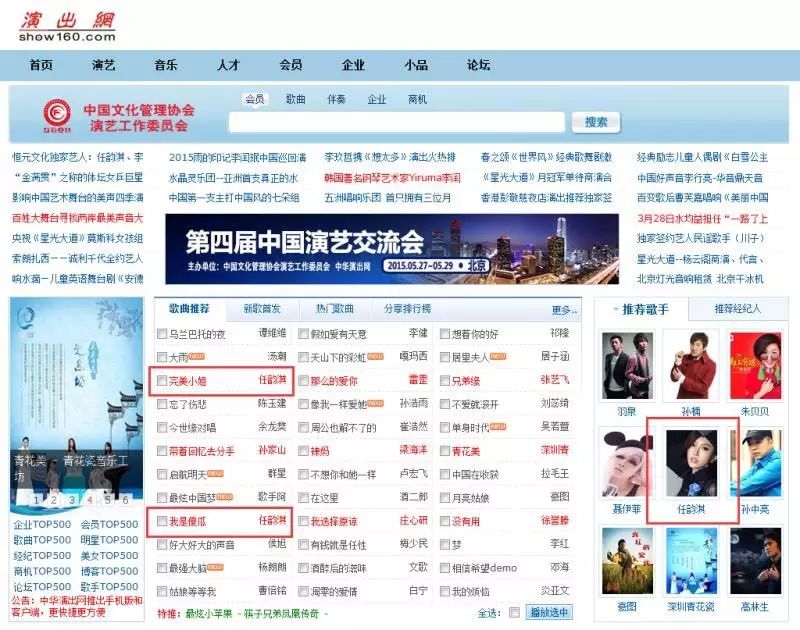Open headline 2015雨的印记李闰珉中国巡回演

[237, 158]
